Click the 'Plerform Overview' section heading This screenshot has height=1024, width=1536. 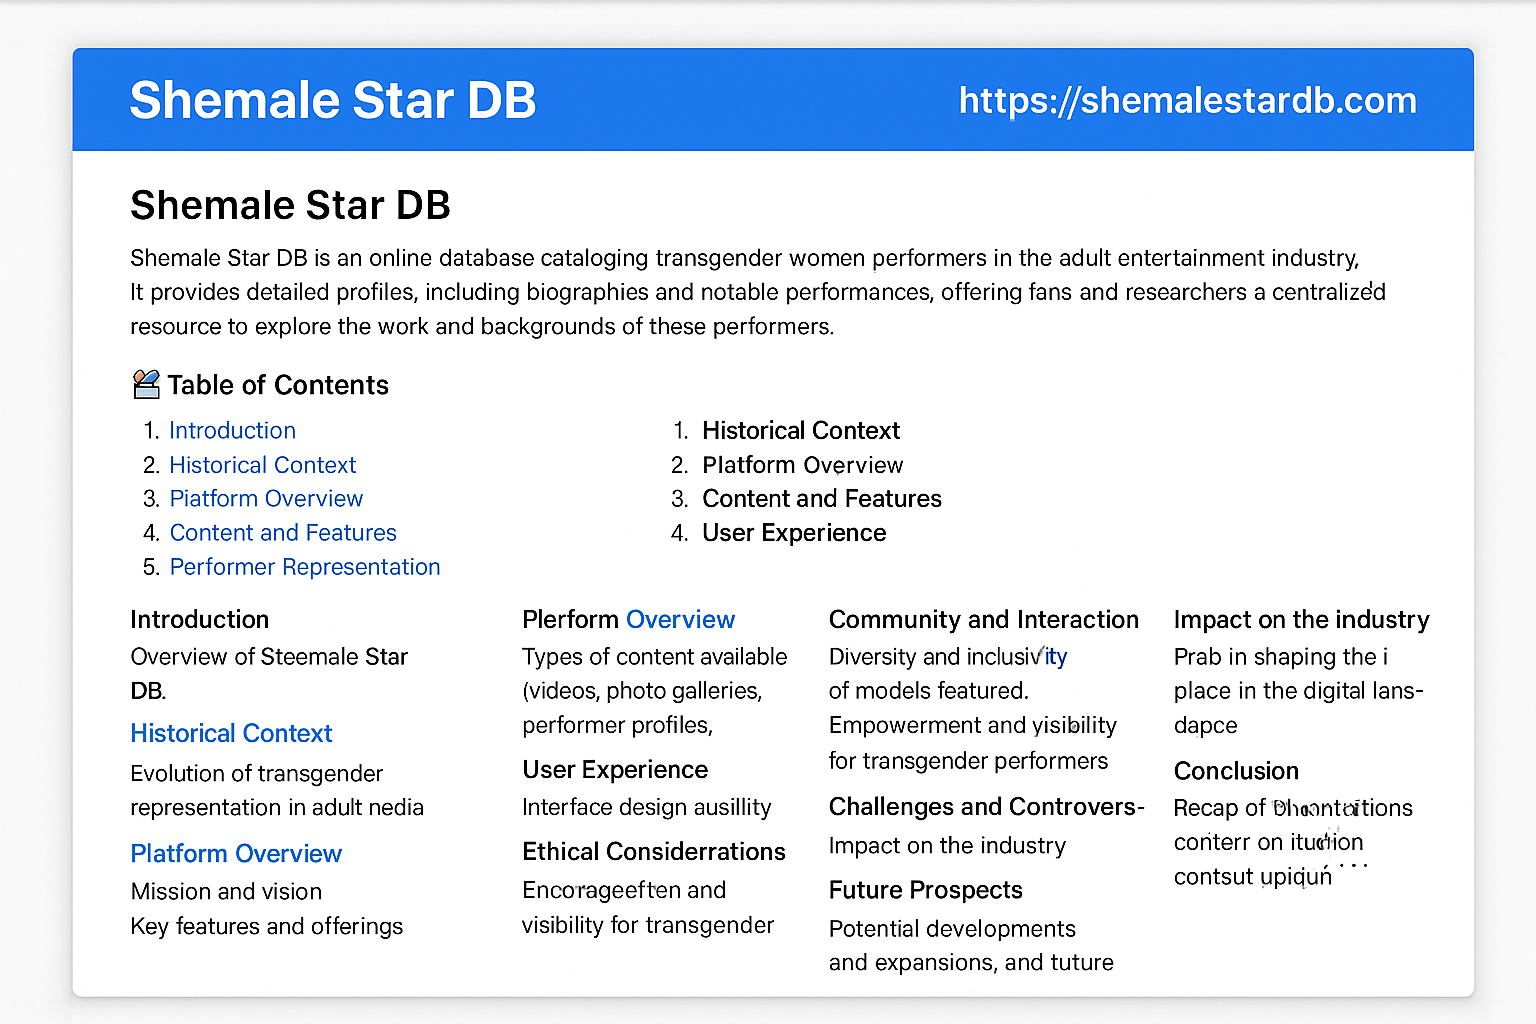(x=628, y=619)
